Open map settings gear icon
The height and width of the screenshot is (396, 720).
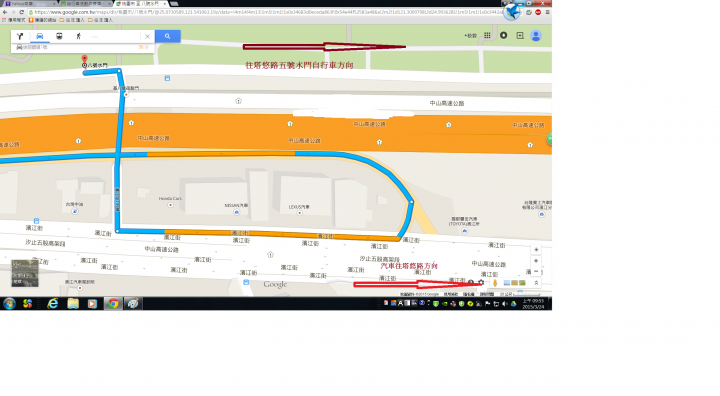(481, 283)
